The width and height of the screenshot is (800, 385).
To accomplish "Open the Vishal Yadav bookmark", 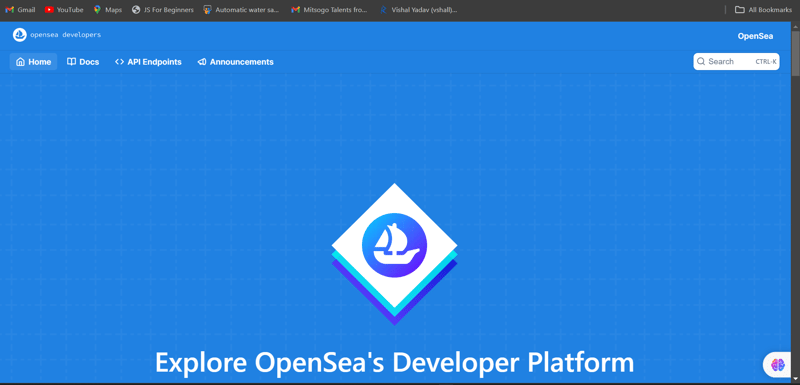I will click(x=418, y=10).
